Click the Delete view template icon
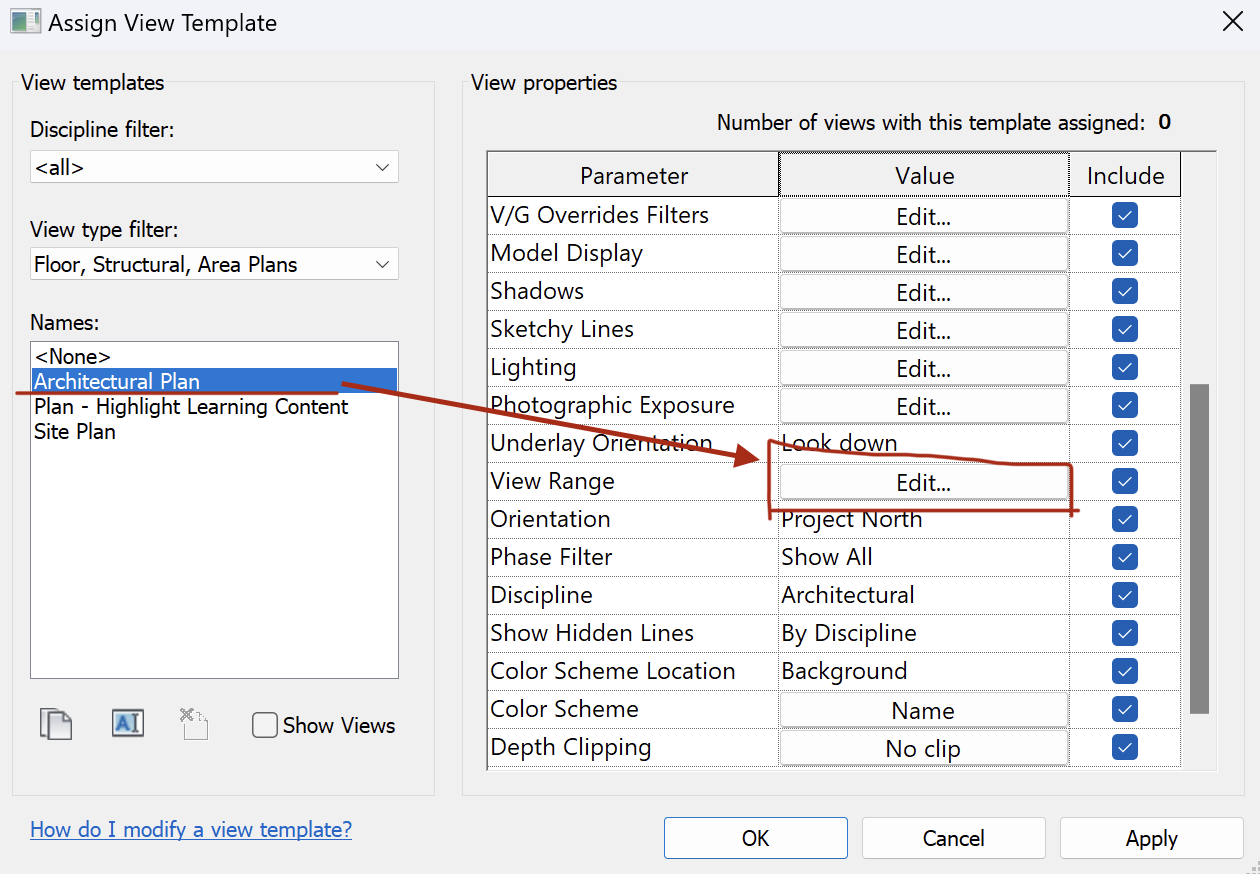Image resolution: width=1260 pixels, height=874 pixels. [x=194, y=724]
